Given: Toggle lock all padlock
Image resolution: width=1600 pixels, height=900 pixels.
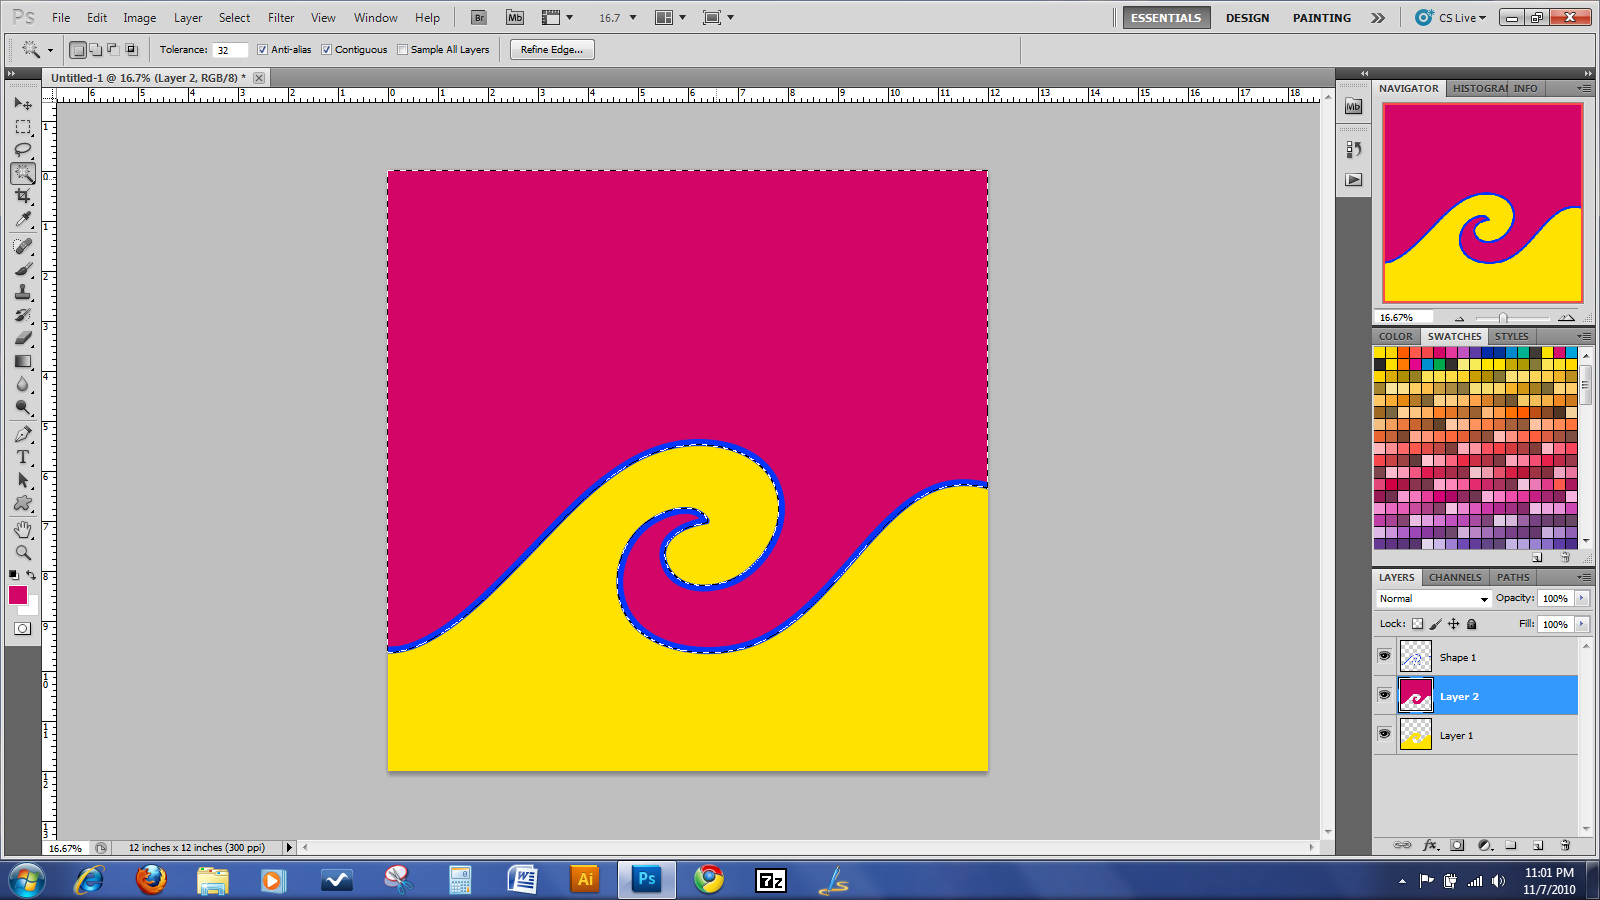Looking at the screenshot, I should 1471,624.
